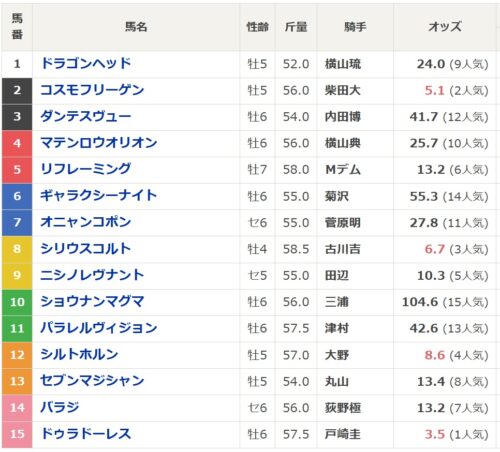Click green gate number 10 cell
This screenshot has height=452, width=500.
pyautogui.click(x=17, y=302)
